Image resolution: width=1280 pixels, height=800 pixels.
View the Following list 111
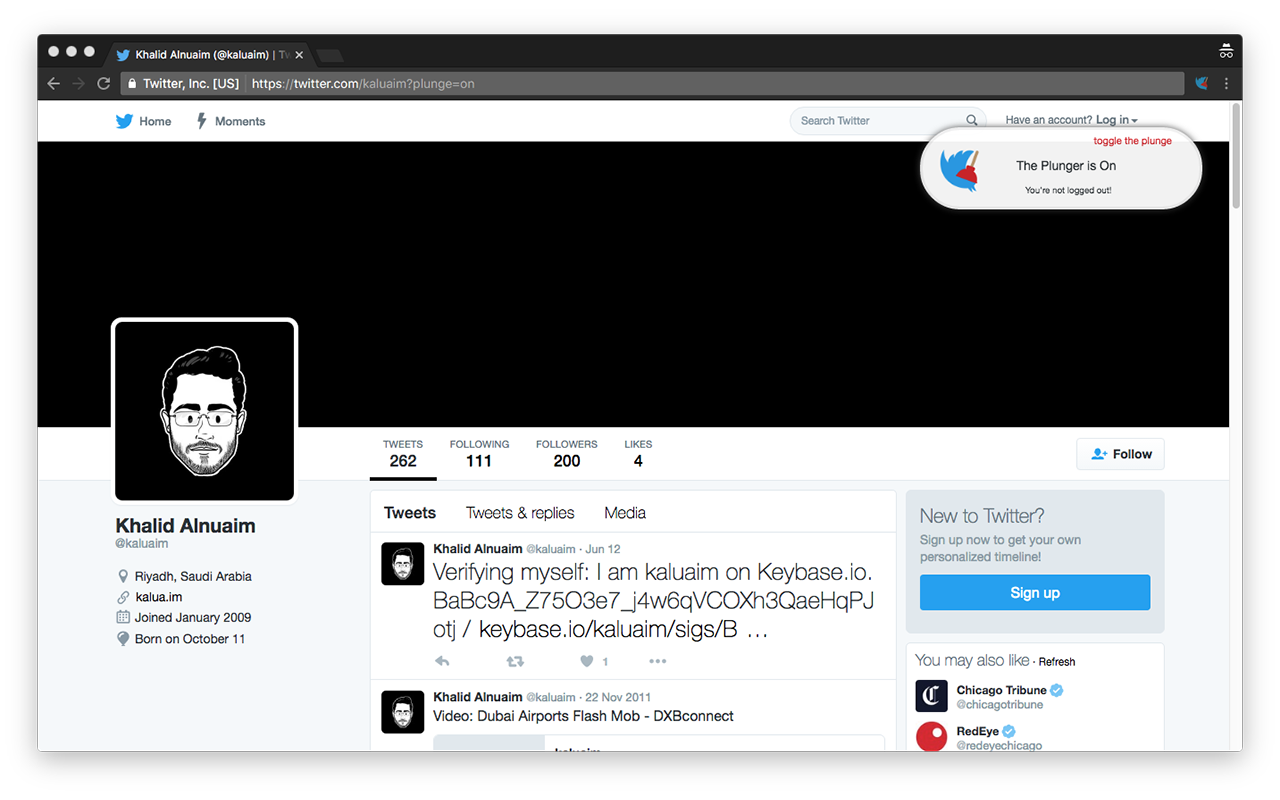479,454
